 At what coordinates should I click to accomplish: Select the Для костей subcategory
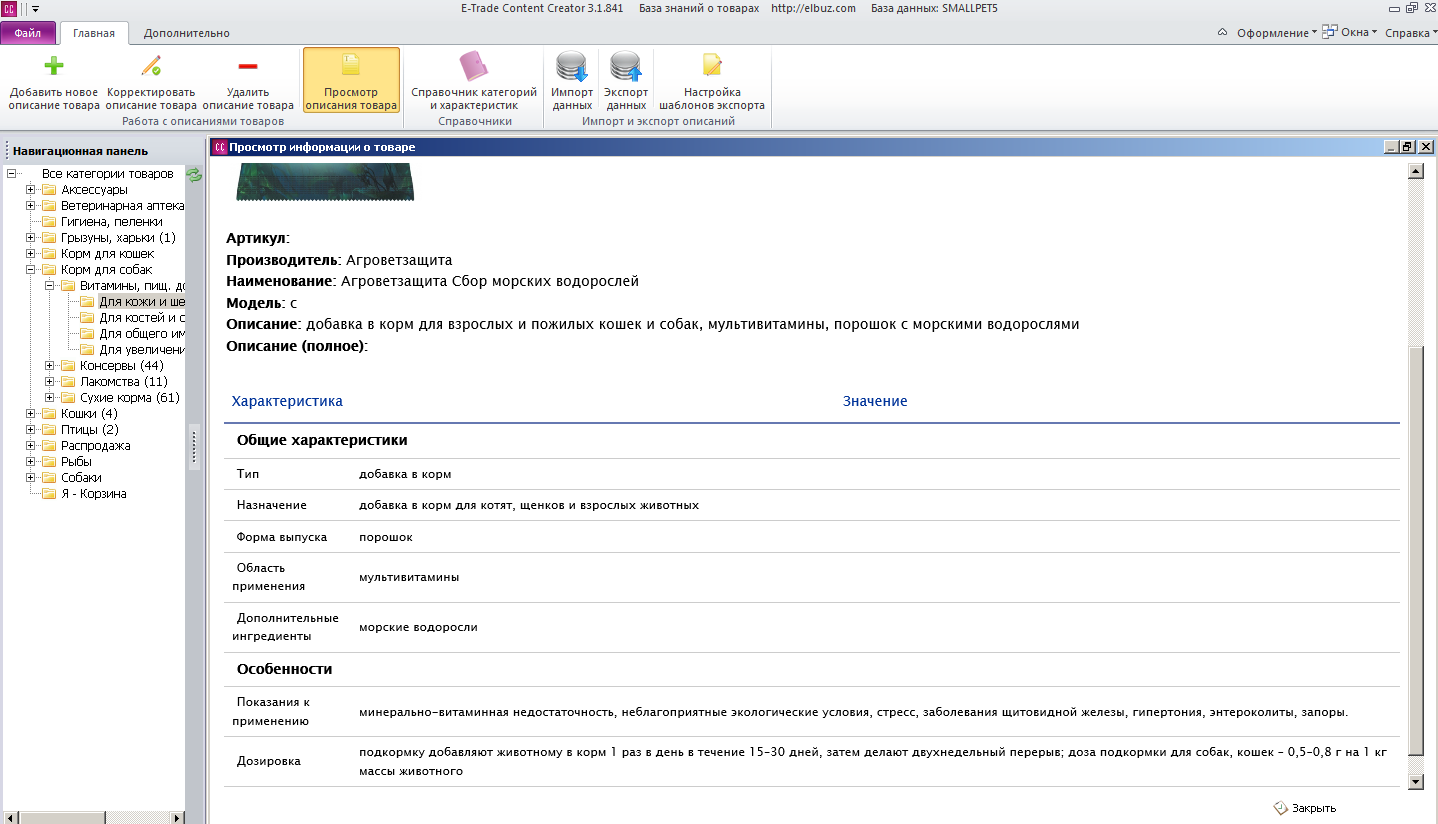pyautogui.click(x=141, y=318)
